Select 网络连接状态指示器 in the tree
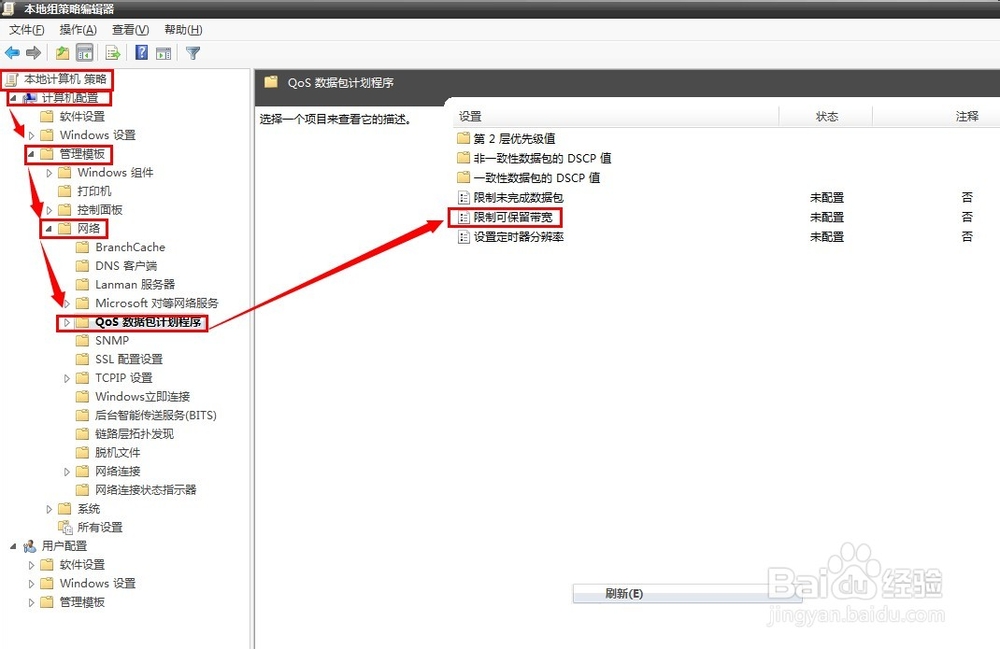Viewport: 1000px width, 649px height. pyautogui.click(x=146, y=490)
